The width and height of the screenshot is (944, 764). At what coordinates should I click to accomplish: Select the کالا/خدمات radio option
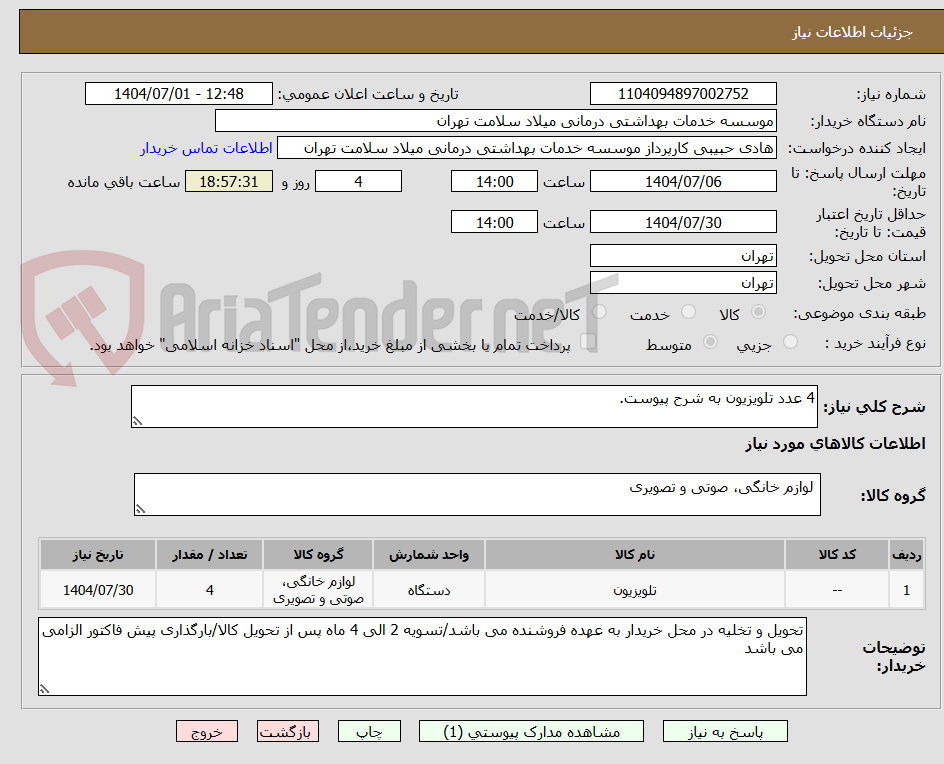coord(598,311)
